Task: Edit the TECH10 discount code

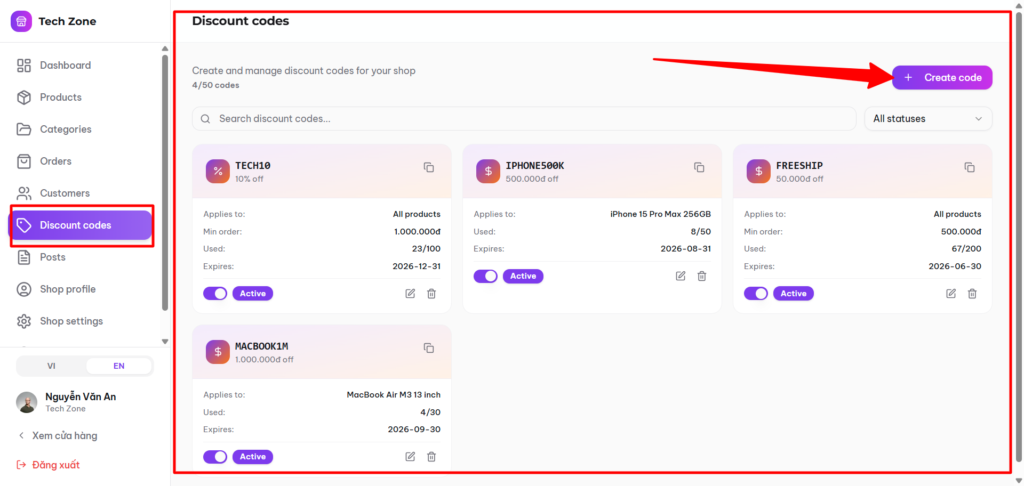Action: [410, 293]
